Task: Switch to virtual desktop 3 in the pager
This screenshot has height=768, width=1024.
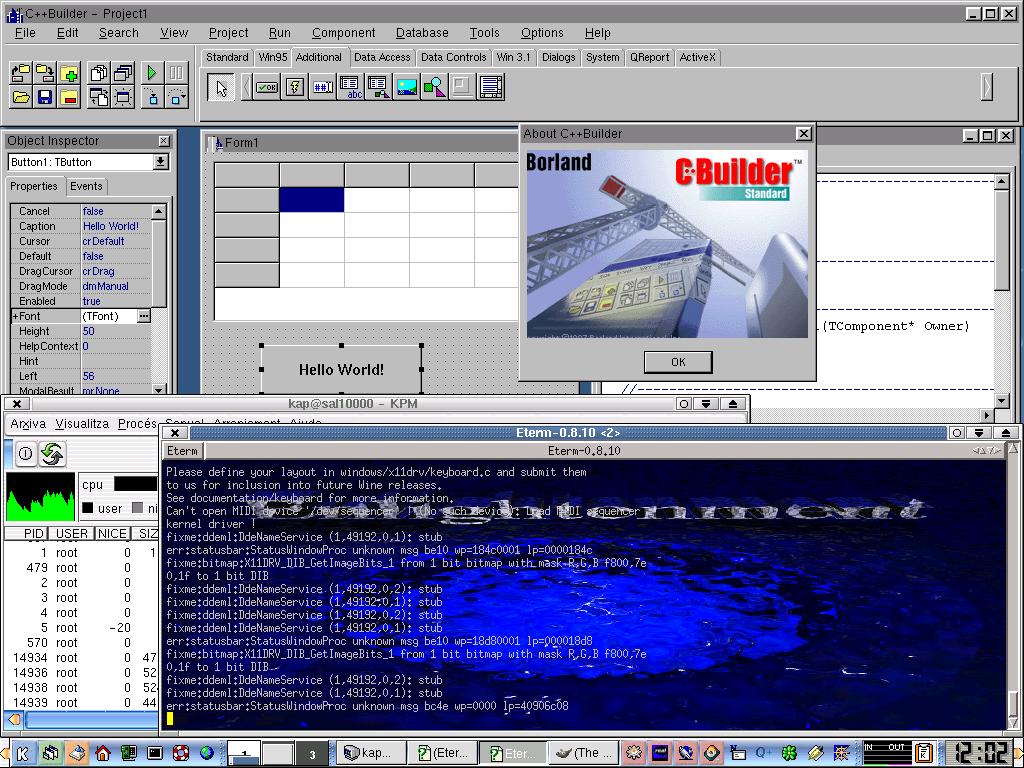Action: tap(312, 754)
